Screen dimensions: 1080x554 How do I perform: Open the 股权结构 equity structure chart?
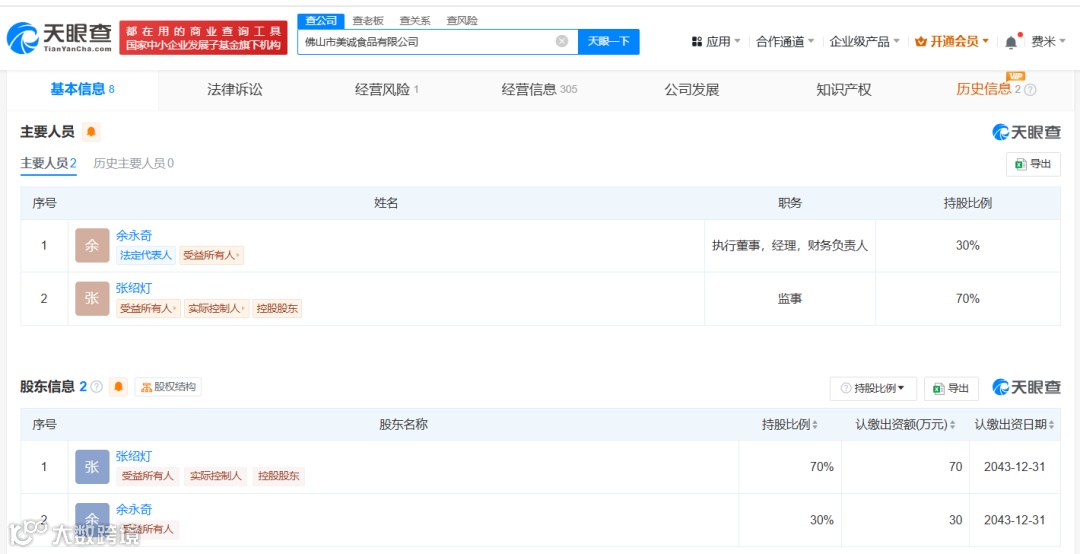(168, 387)
